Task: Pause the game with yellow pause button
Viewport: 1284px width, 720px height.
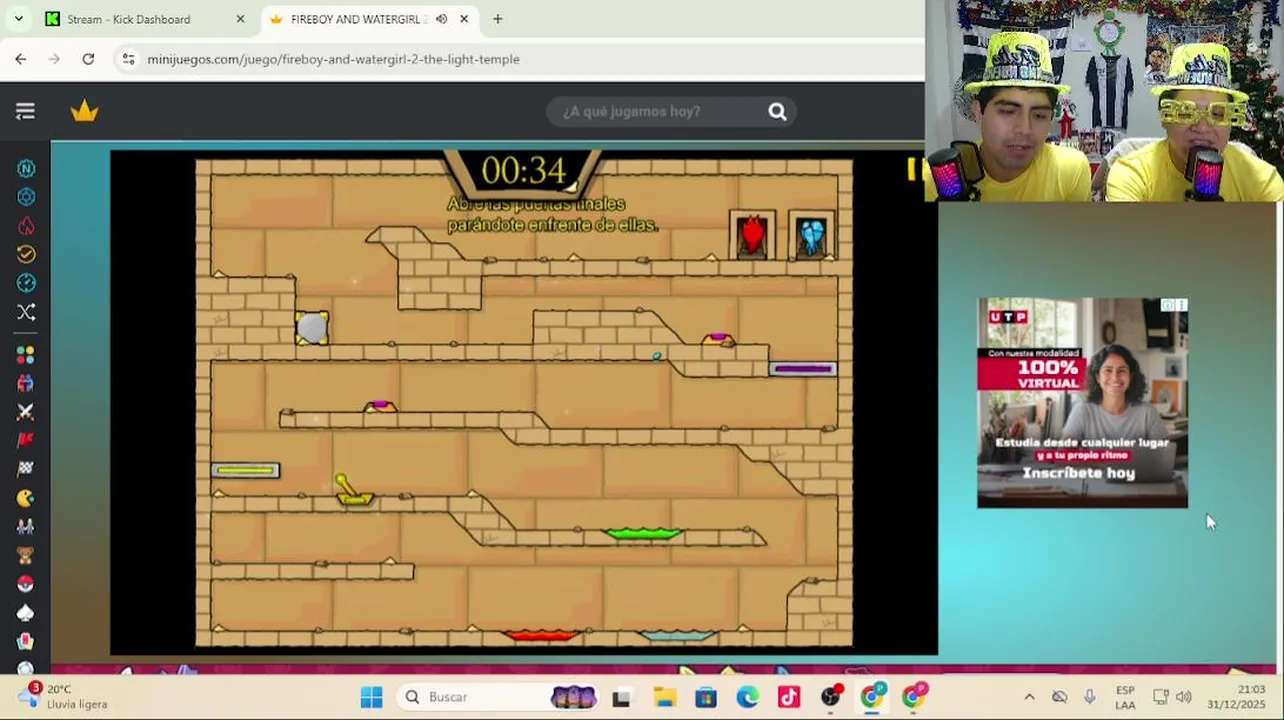Action: (x=914, y=170)
